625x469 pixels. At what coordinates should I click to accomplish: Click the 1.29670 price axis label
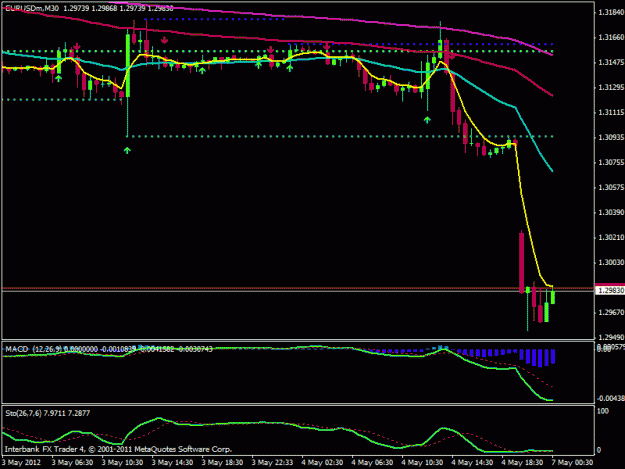(x=611, y=312)
